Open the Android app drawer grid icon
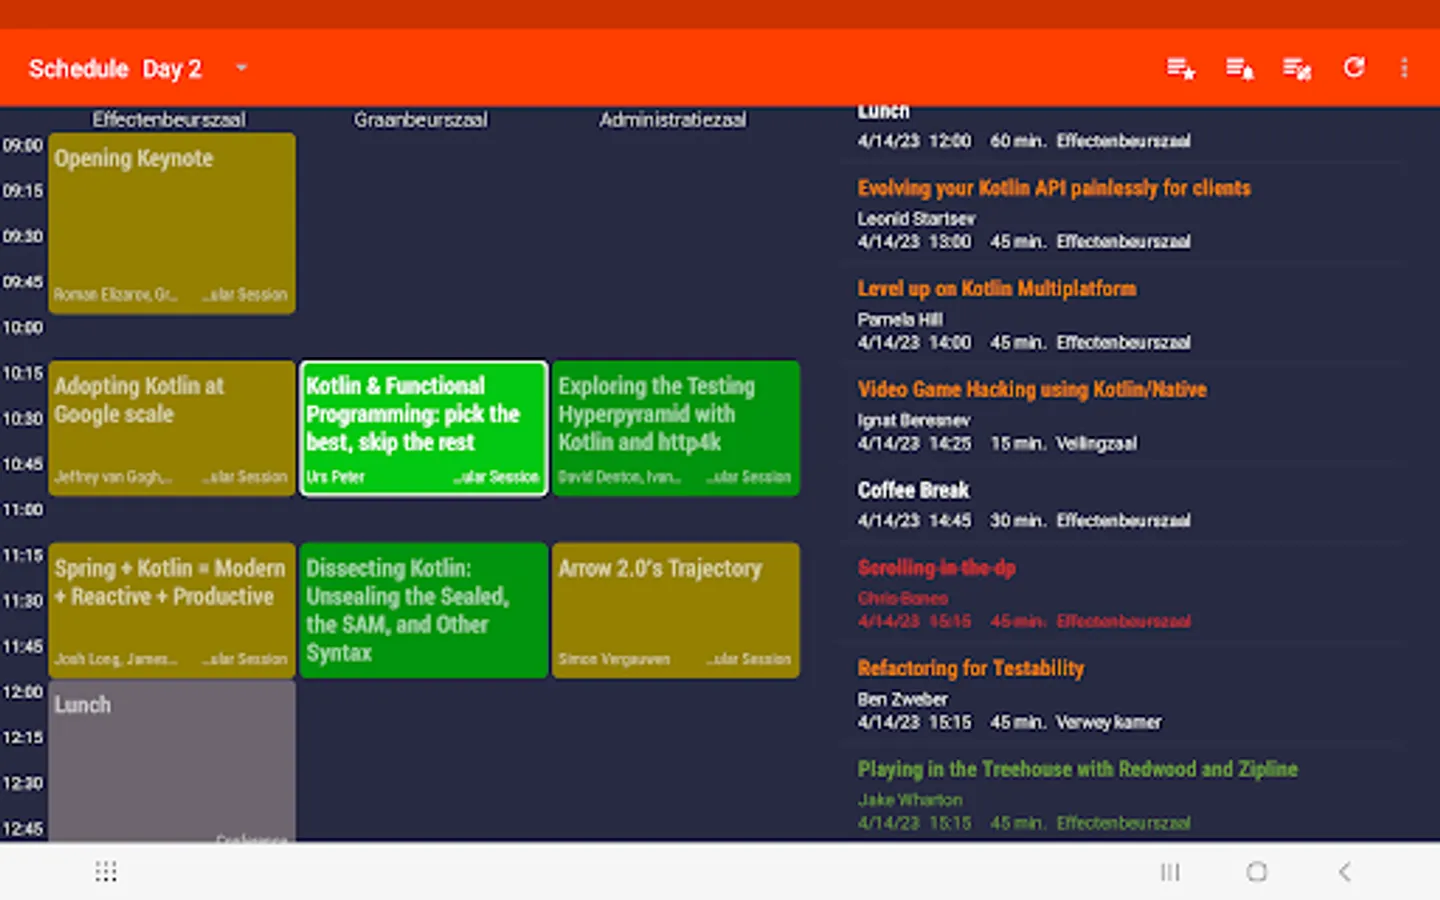 pyautogui.click(x=106, y=872)
